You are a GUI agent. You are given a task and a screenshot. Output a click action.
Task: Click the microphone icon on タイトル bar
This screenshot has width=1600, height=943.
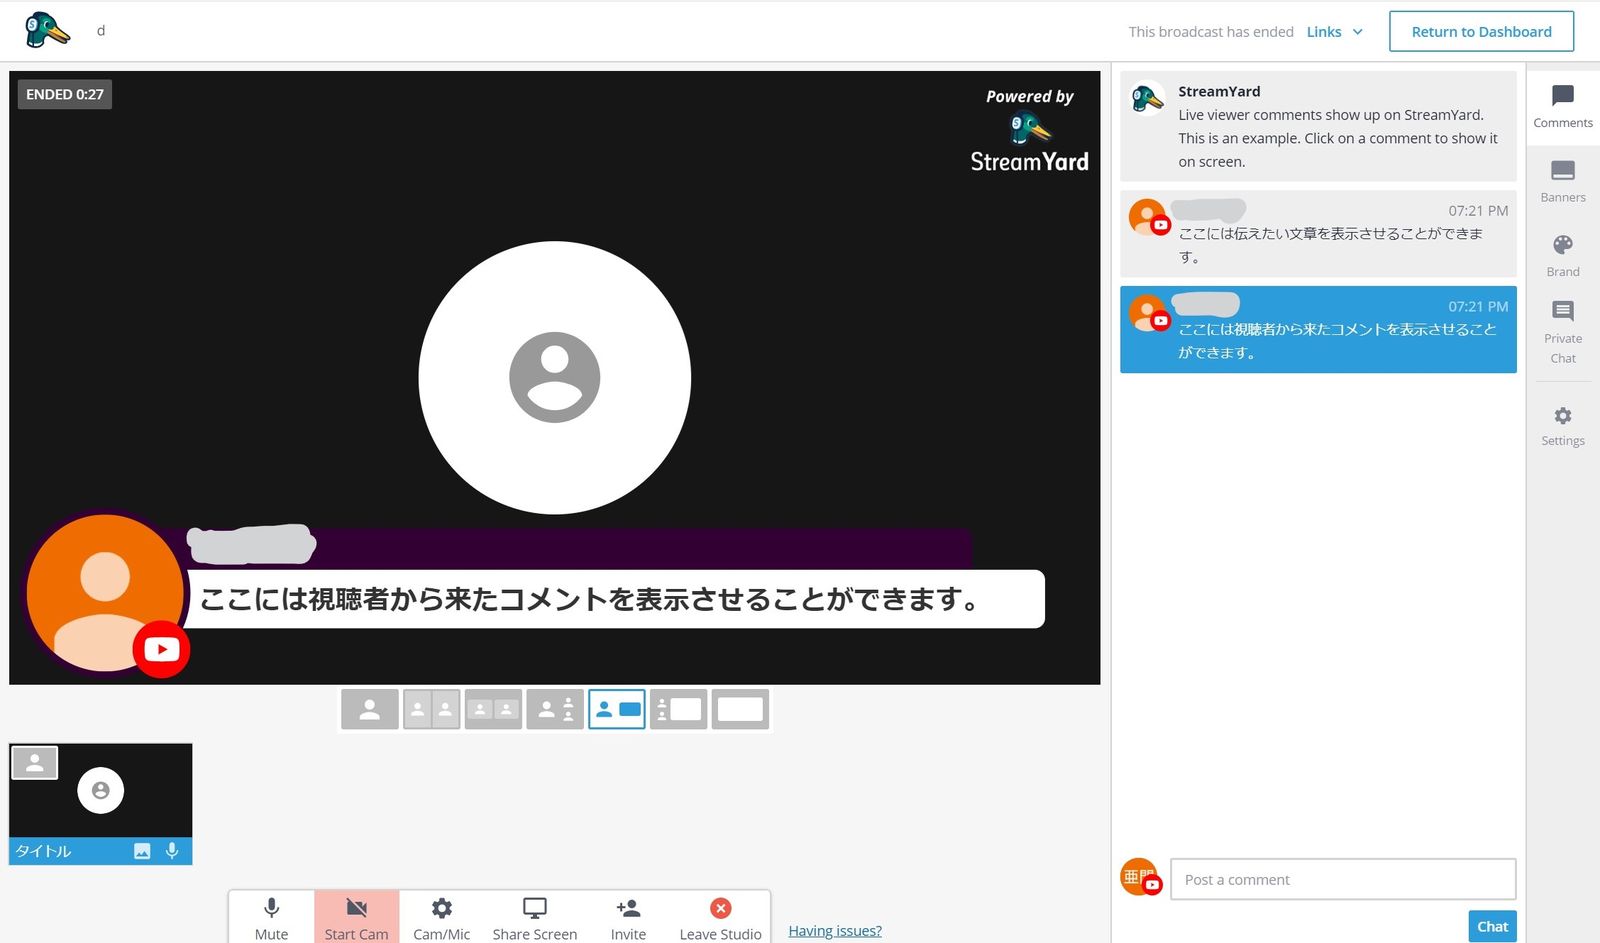(172, 851)
